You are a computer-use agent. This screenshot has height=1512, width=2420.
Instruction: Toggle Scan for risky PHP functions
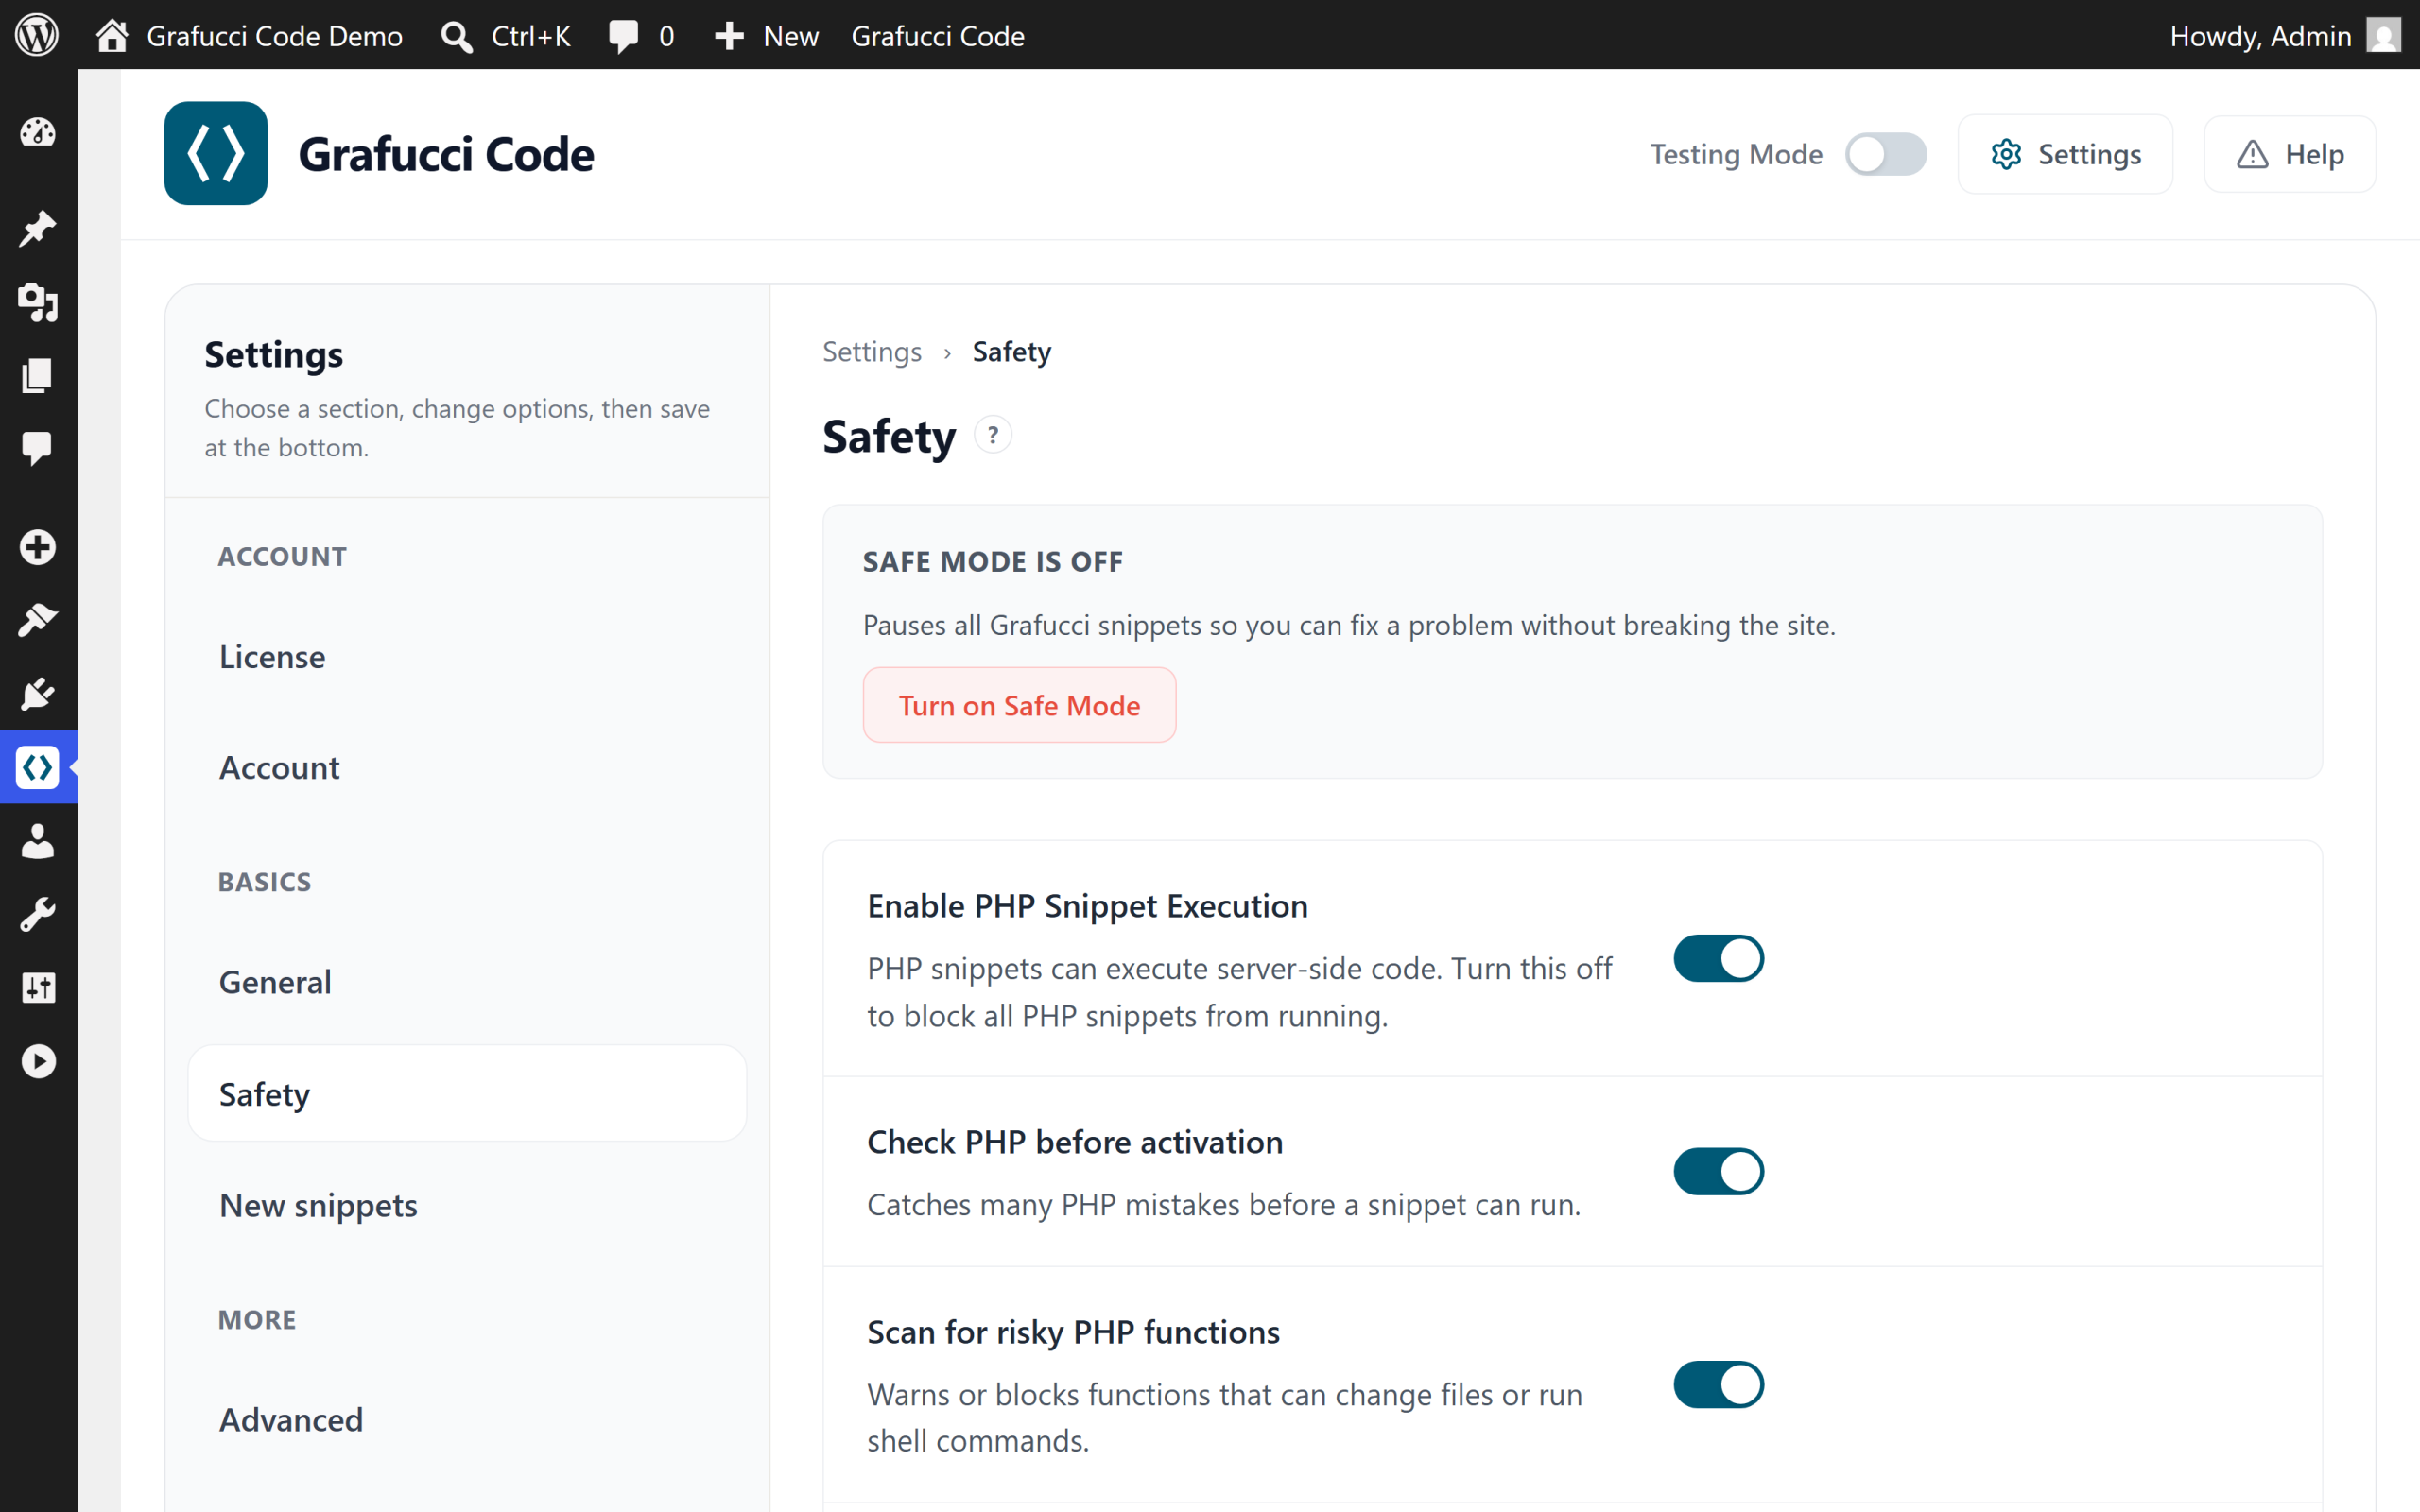coord(1718,1384)
